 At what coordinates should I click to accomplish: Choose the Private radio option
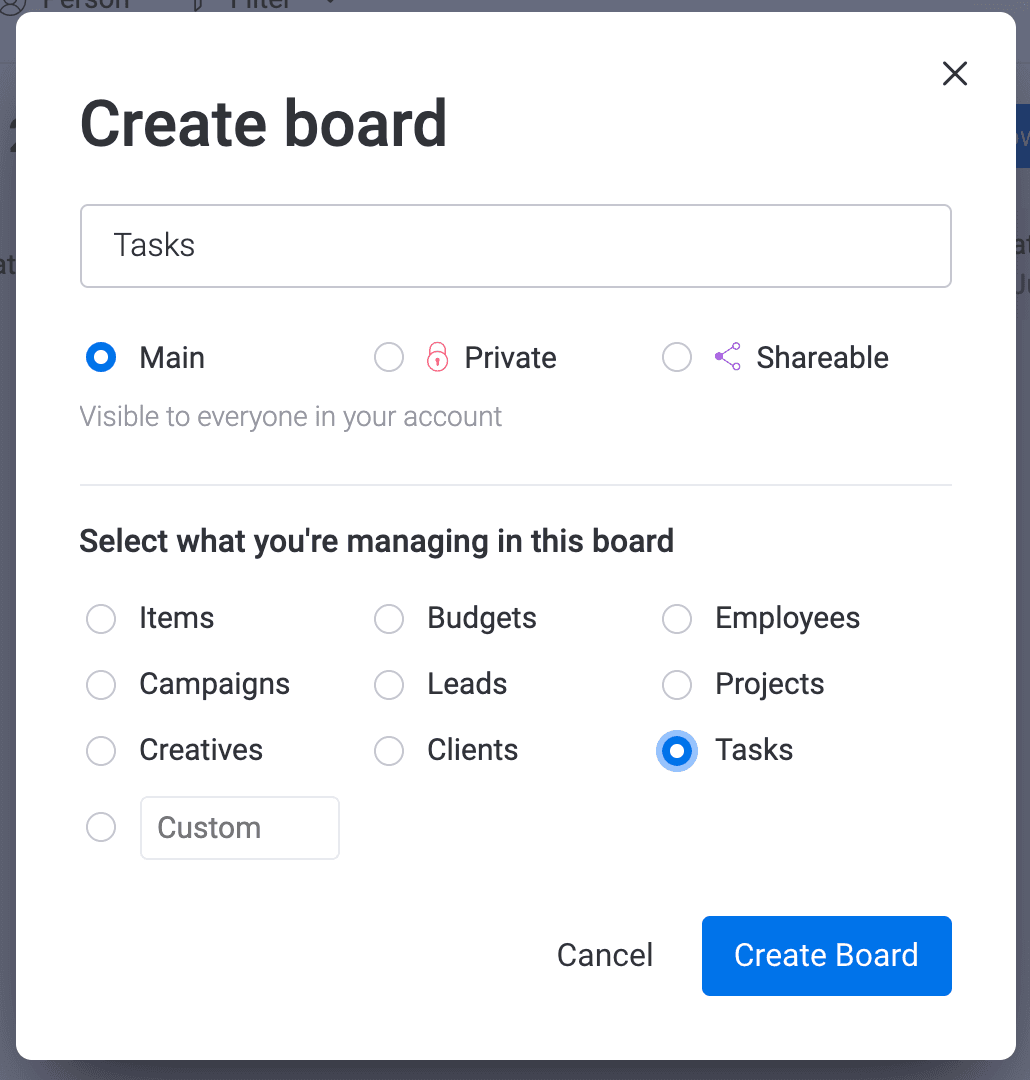point(389,357)
